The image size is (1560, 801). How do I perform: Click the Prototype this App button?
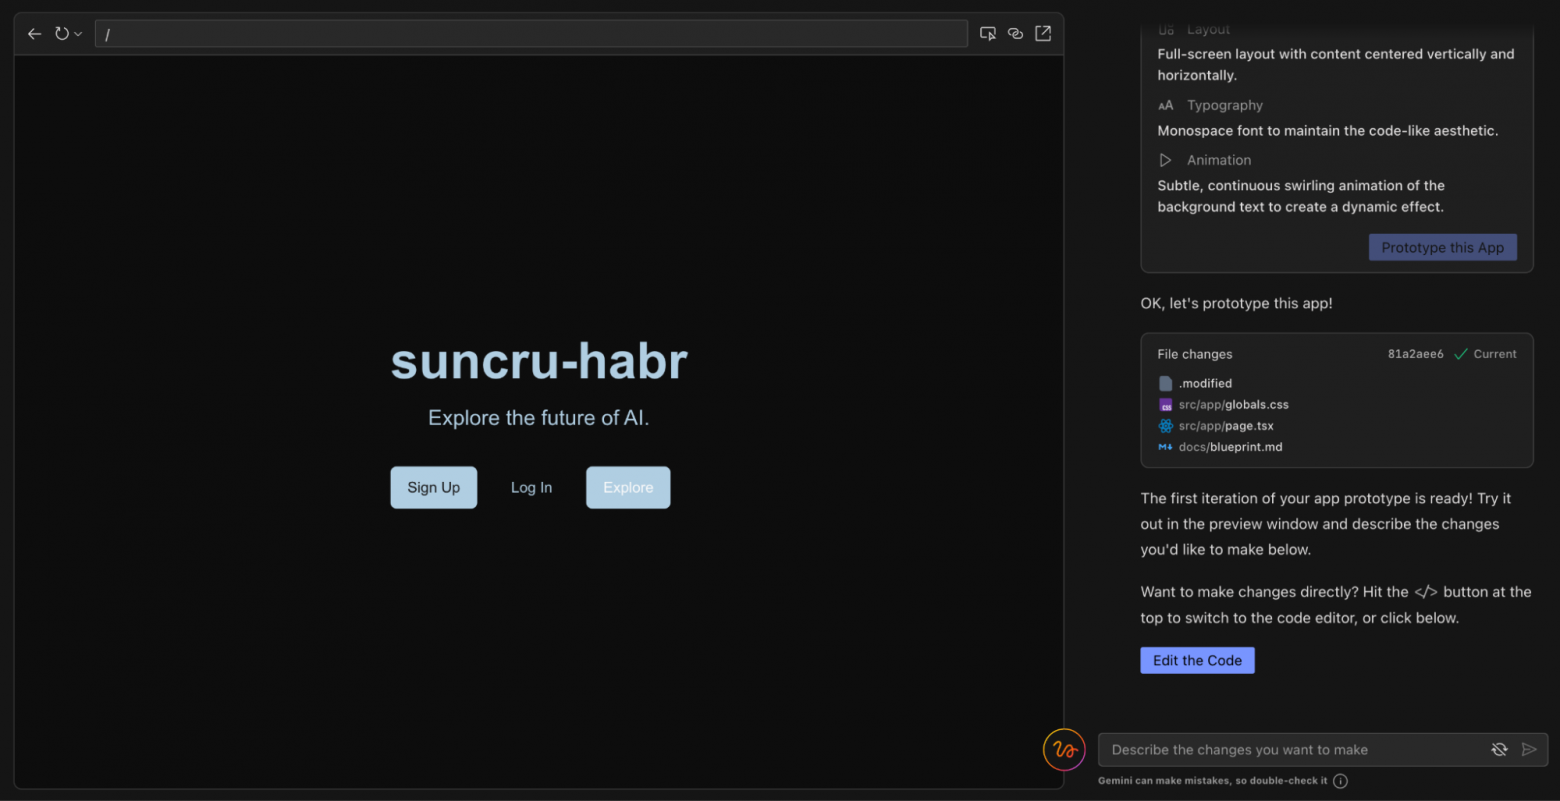point(1443,247)
